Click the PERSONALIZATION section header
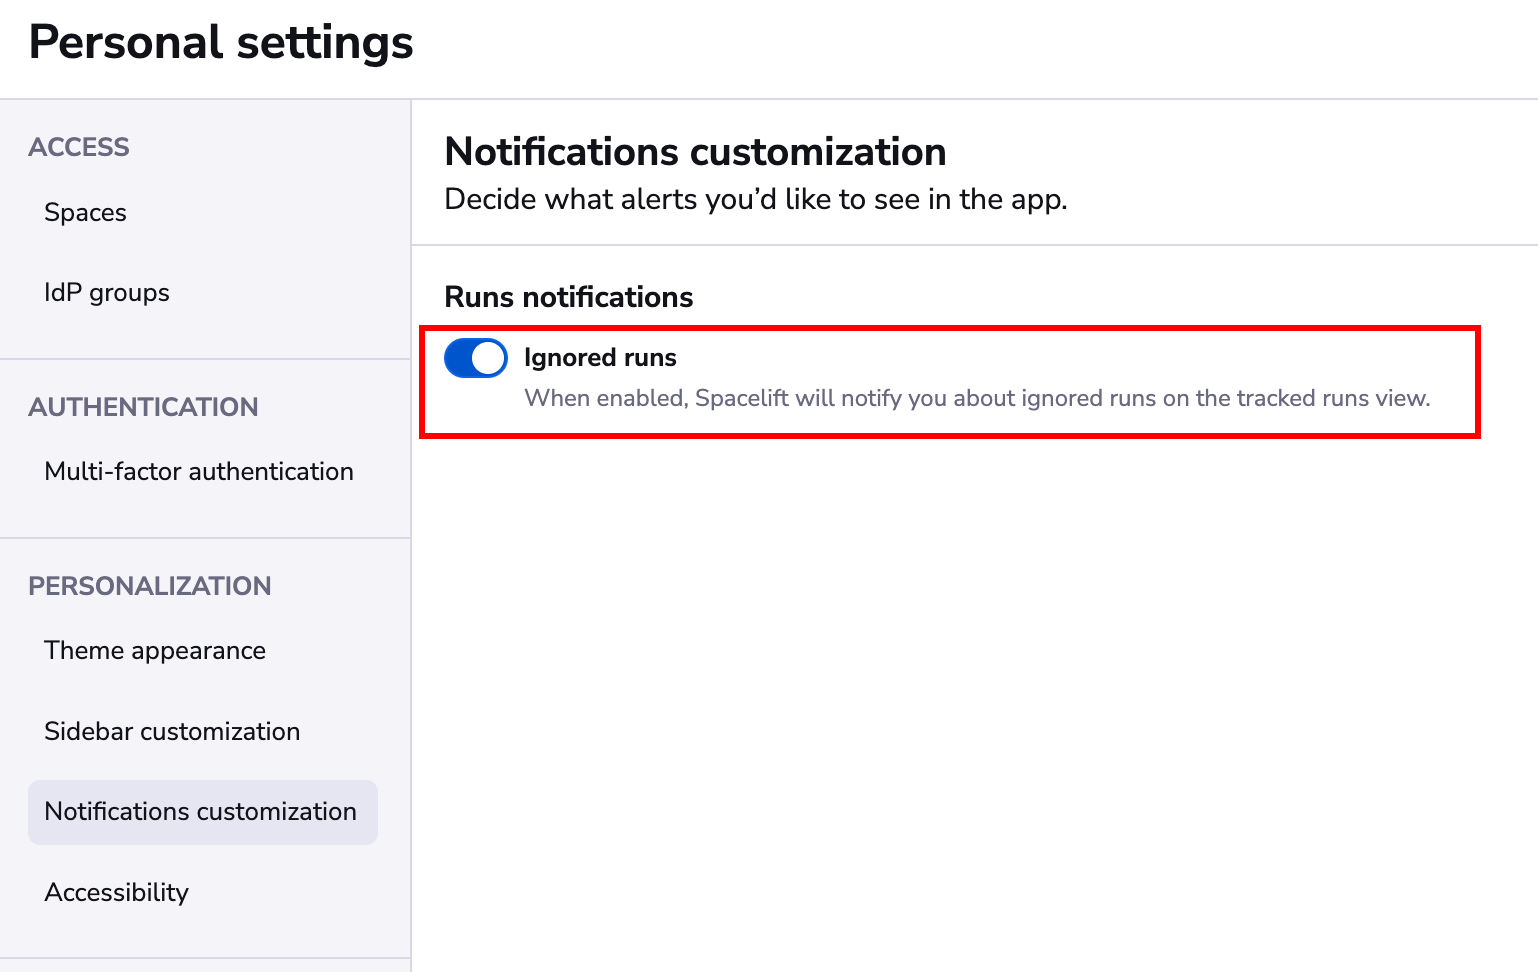Viewport: 1538px width, 972px height. pos(150,586)
